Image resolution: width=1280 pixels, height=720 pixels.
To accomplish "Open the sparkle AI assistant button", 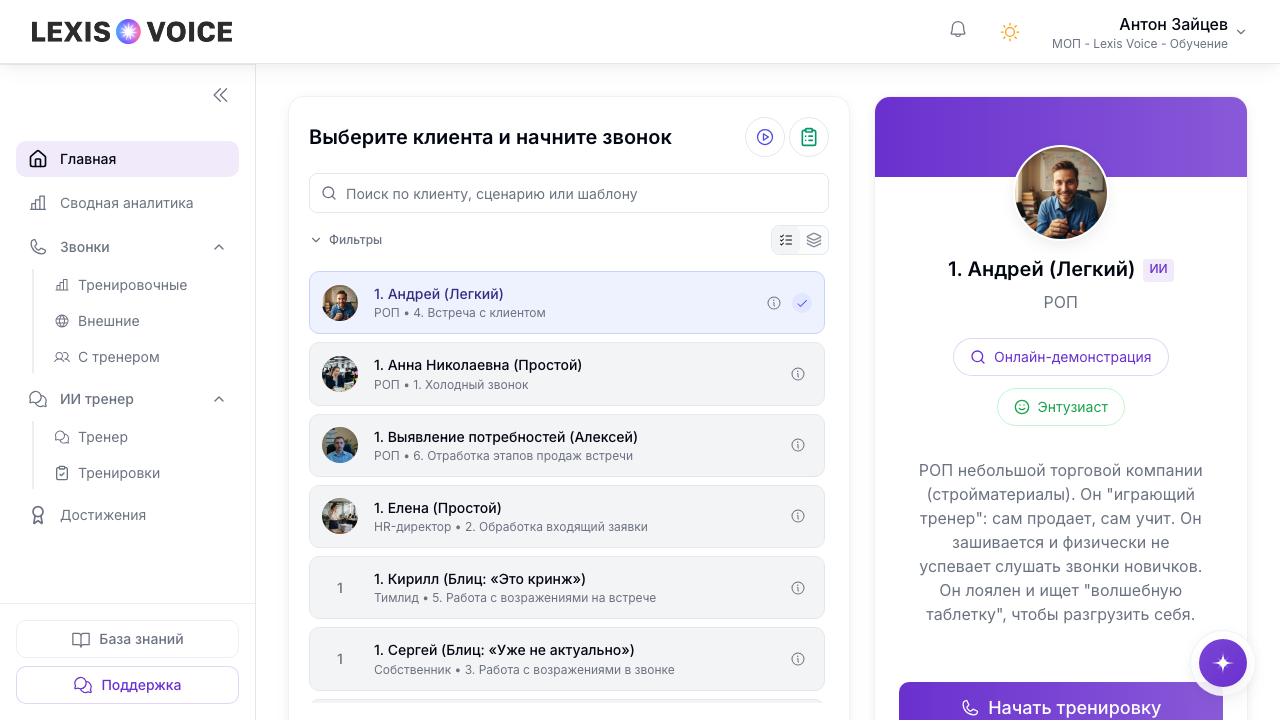I will click(1222, 662).
